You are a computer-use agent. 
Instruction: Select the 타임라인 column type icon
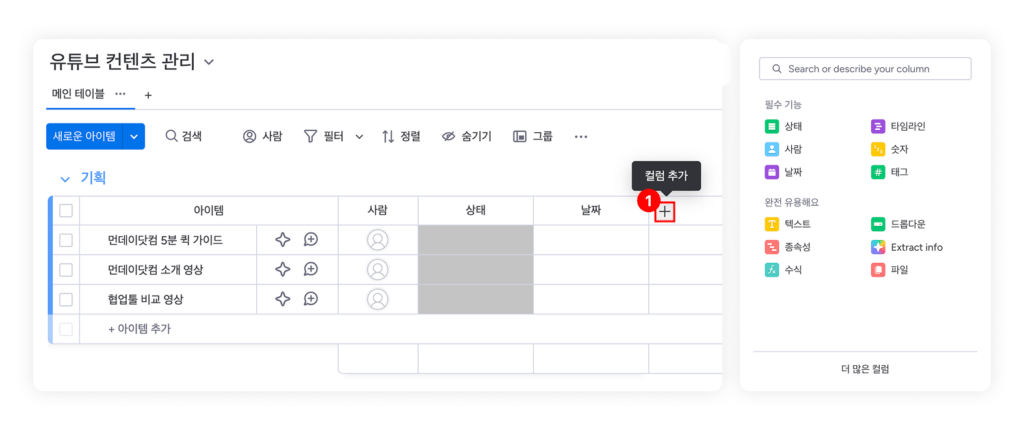[878, 126]
